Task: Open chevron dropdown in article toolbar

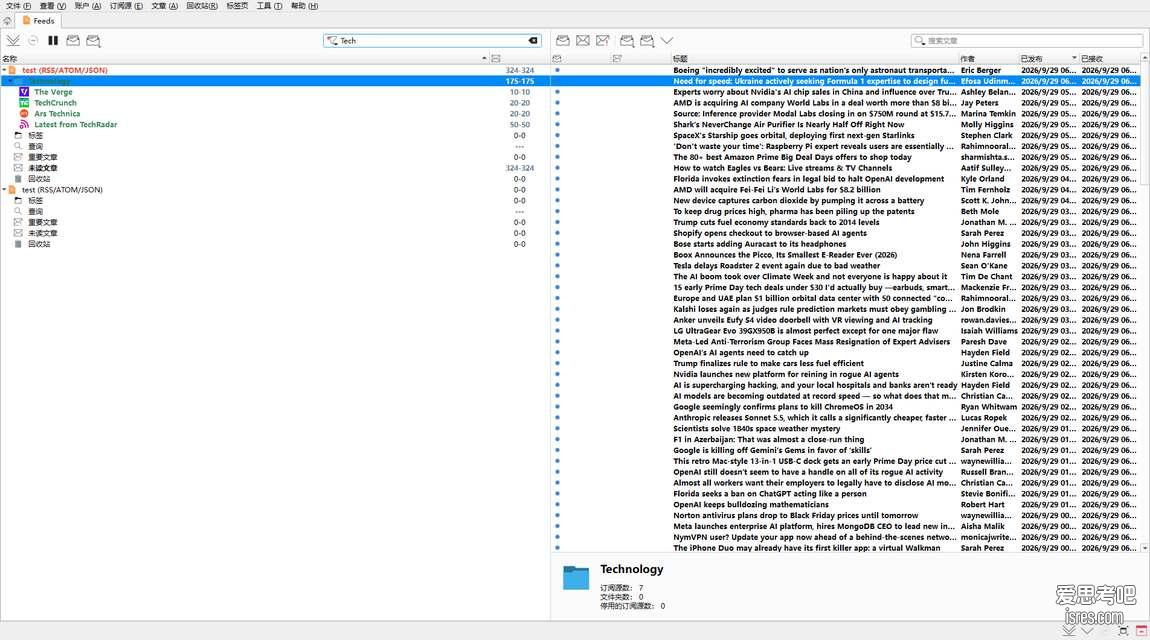Action: [667, 40]
